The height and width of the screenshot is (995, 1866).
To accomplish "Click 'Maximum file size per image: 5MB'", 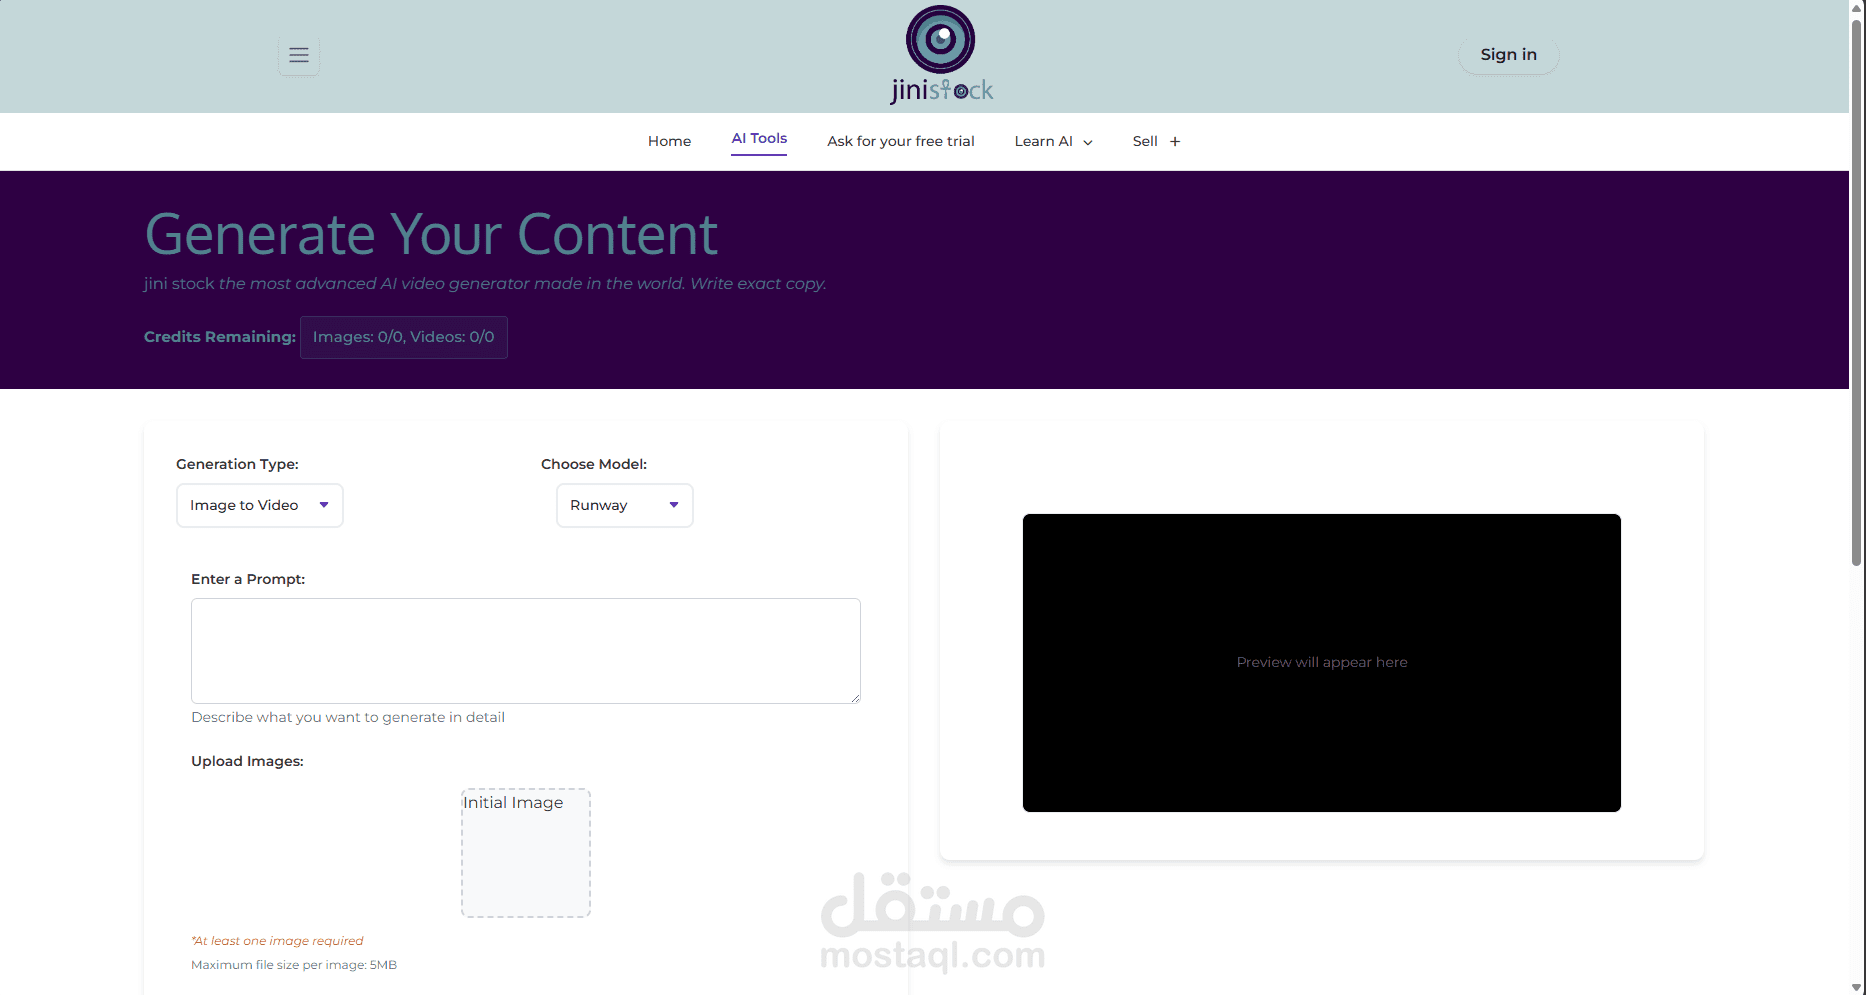I will 294,965.
